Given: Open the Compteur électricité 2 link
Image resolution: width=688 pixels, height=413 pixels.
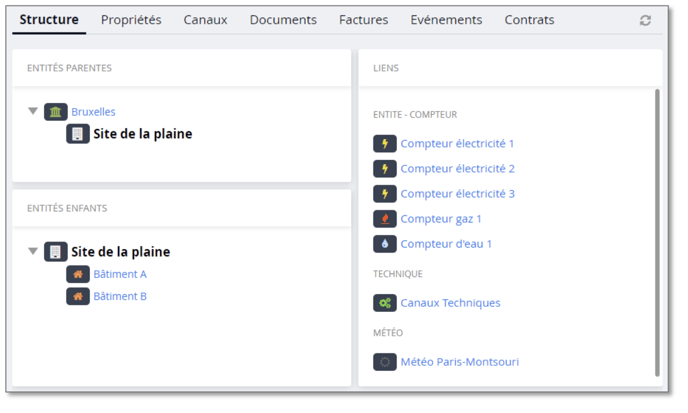Looking at the screenshot, I should (457, 169).
